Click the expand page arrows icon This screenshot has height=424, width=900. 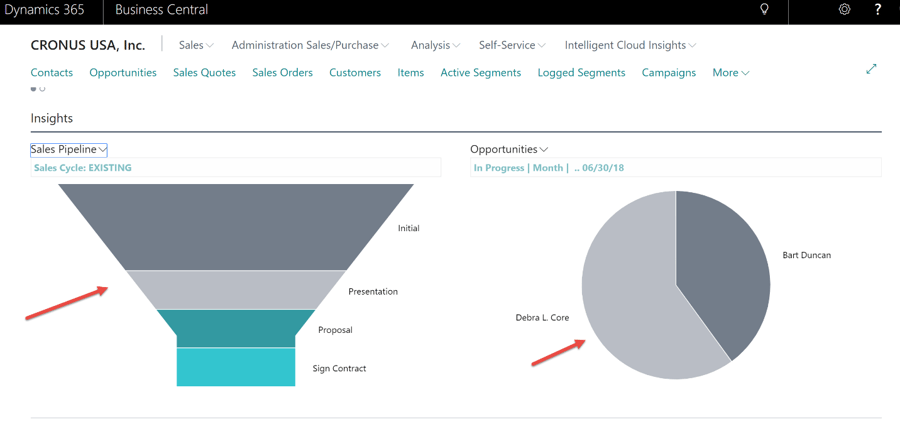click(x=871, y=69)
